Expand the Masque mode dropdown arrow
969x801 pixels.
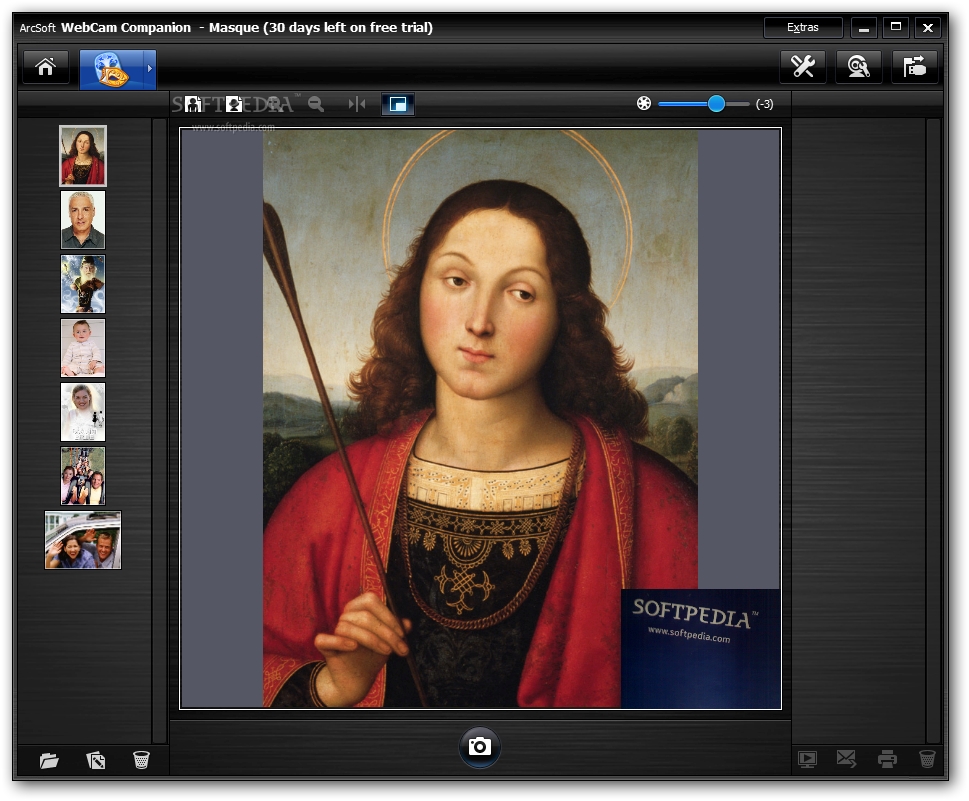(x=150, y=69)
